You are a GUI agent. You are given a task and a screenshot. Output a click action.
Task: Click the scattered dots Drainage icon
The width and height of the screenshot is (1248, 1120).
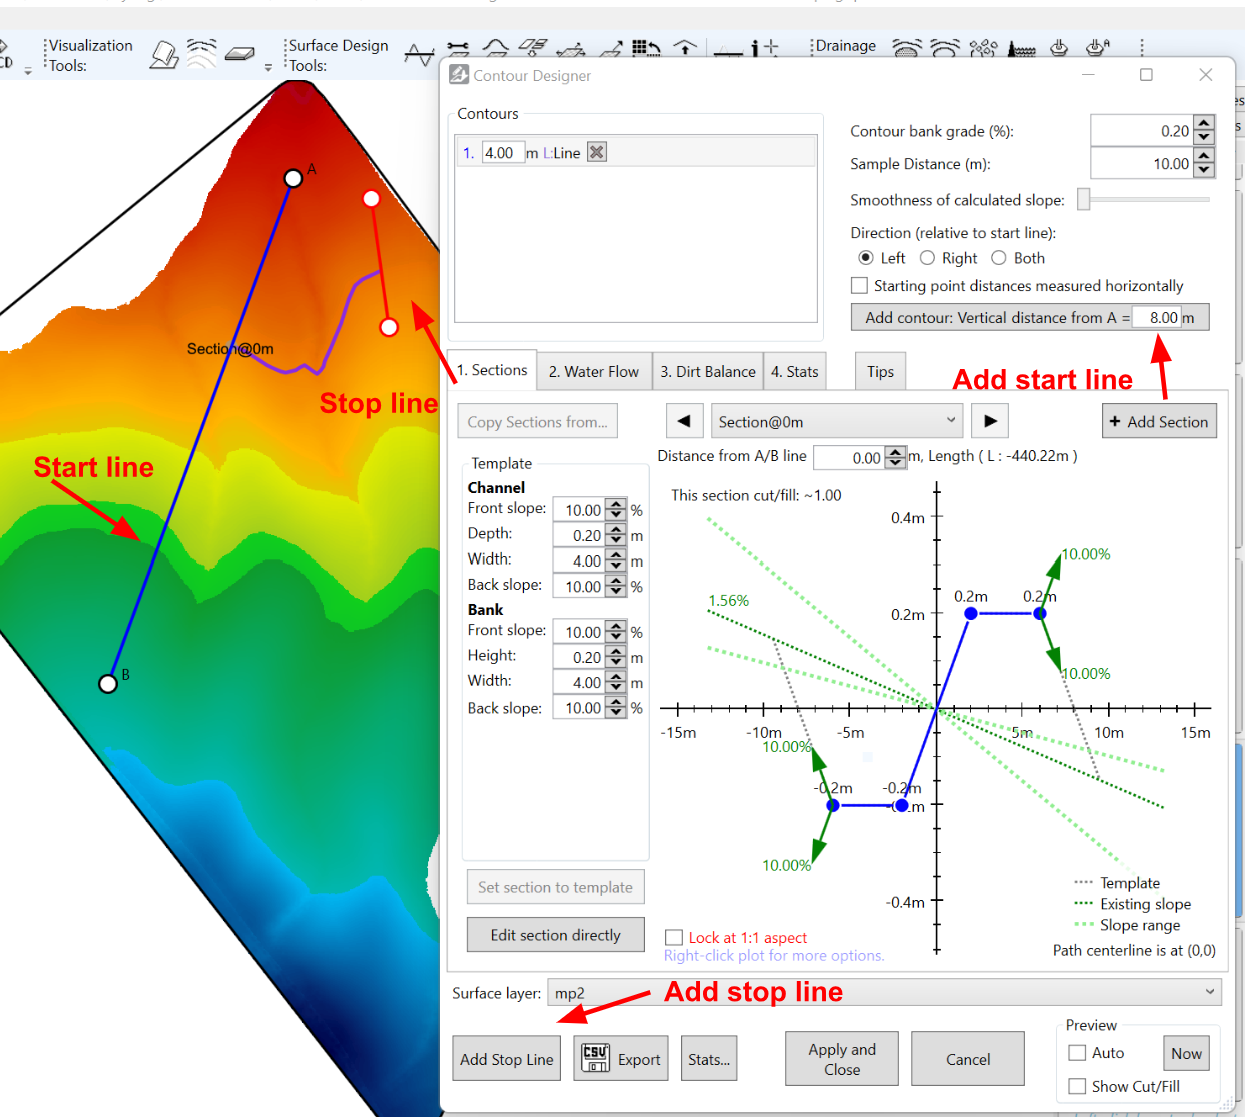[x=983, y=48]
